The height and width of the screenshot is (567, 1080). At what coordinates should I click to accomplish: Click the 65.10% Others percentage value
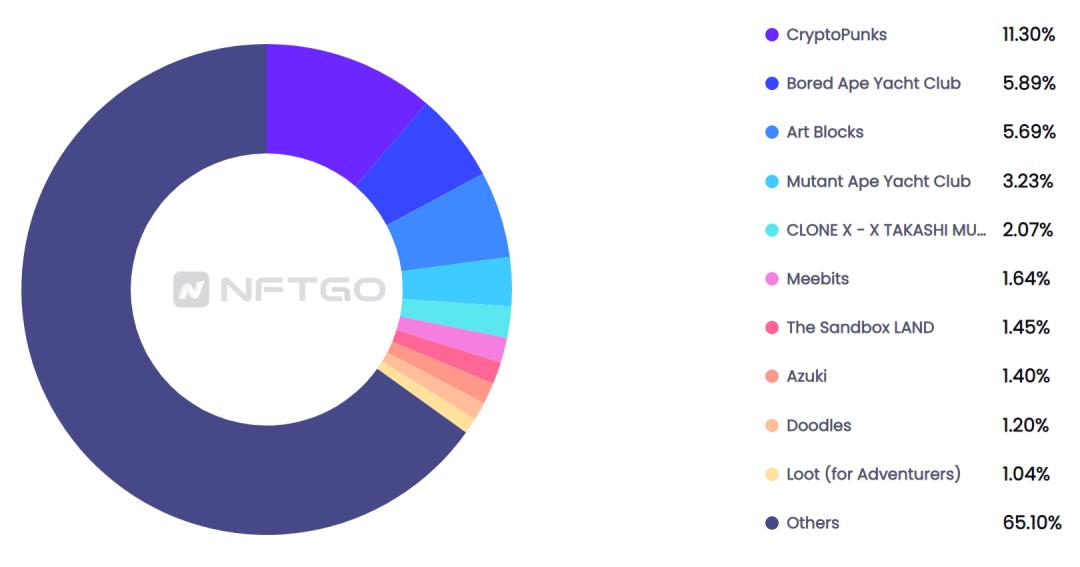coord(1032,523)
